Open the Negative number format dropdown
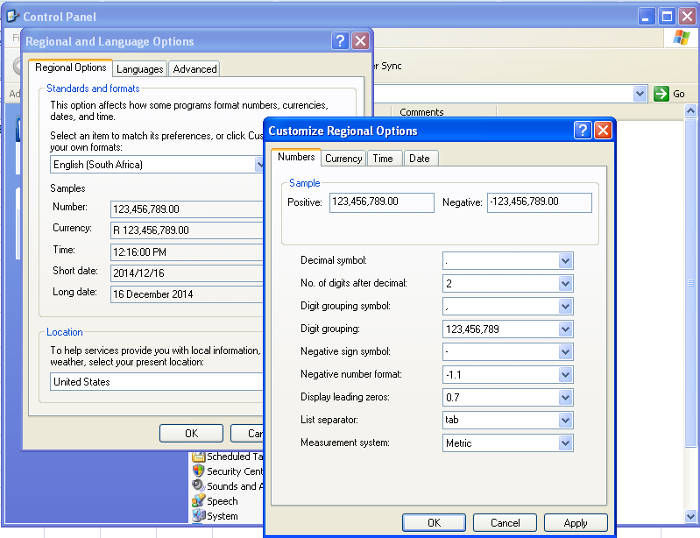 pyautogui.click(x=565, y=375)
